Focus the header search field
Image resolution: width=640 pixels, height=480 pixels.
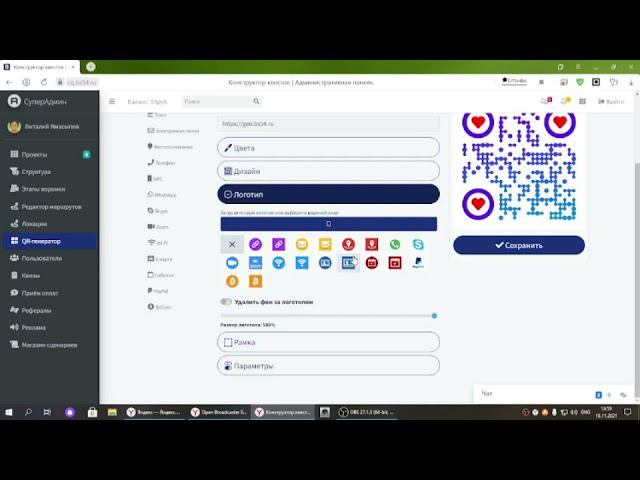coord(217,101)
